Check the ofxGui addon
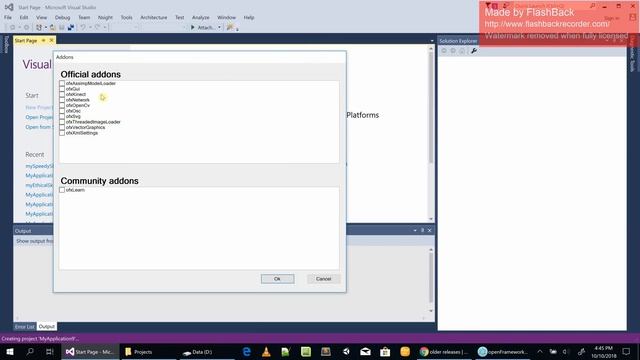This screenshot has height=360, width=640. [x=62, y=89]
